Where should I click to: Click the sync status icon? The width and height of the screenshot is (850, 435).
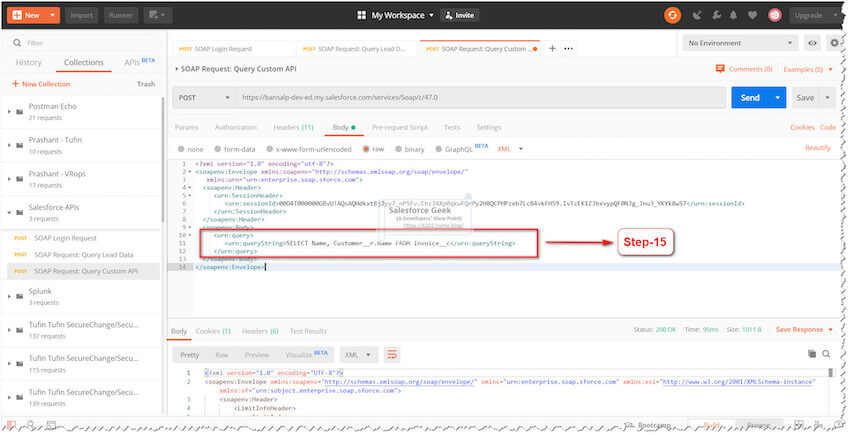click(672, 15)
